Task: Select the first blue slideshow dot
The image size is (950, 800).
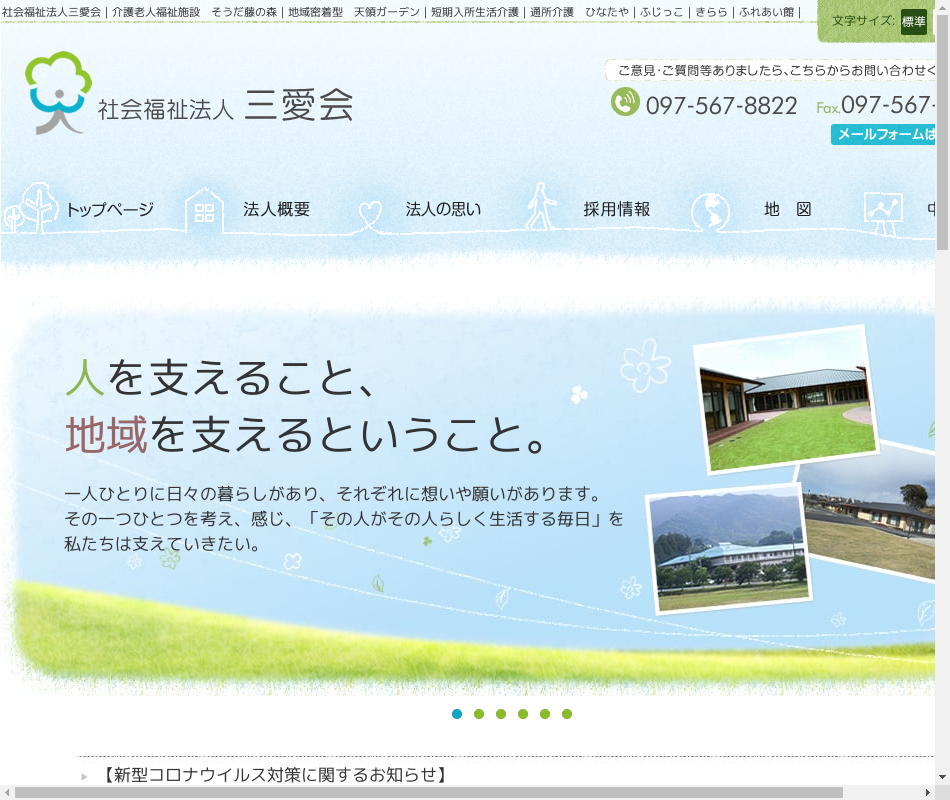Action: point(457,714)
